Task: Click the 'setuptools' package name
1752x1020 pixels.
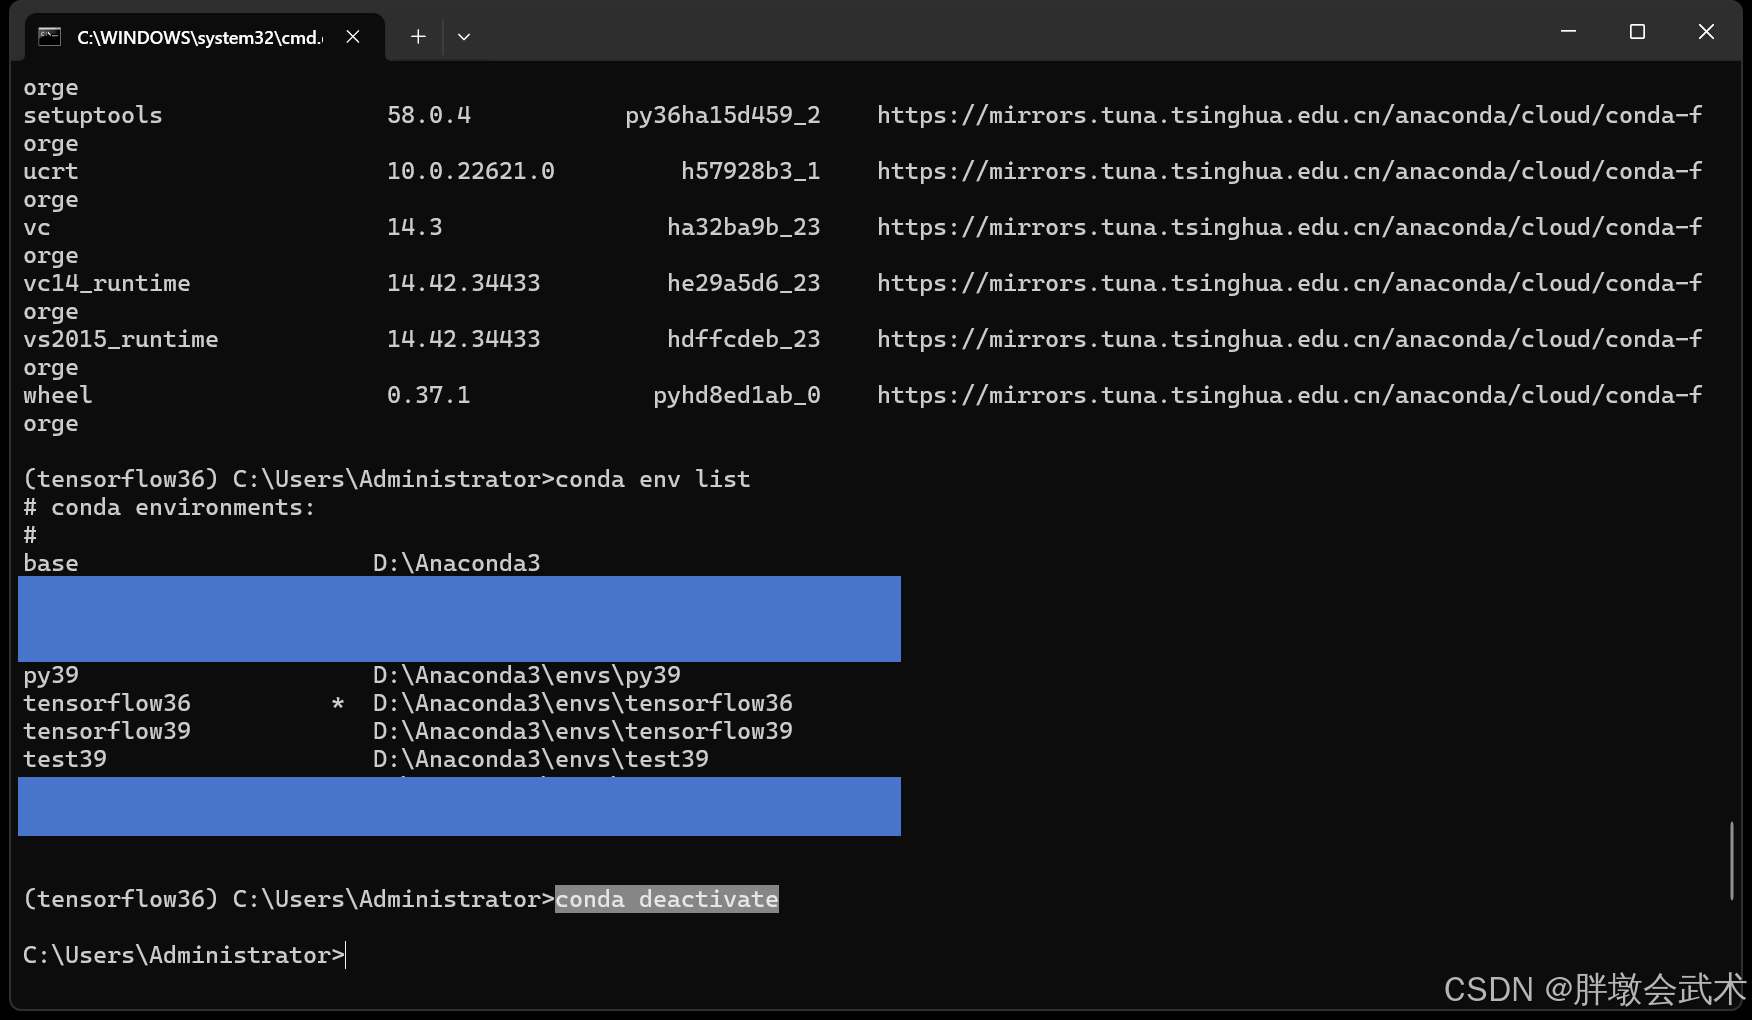Action: [93, 115]
